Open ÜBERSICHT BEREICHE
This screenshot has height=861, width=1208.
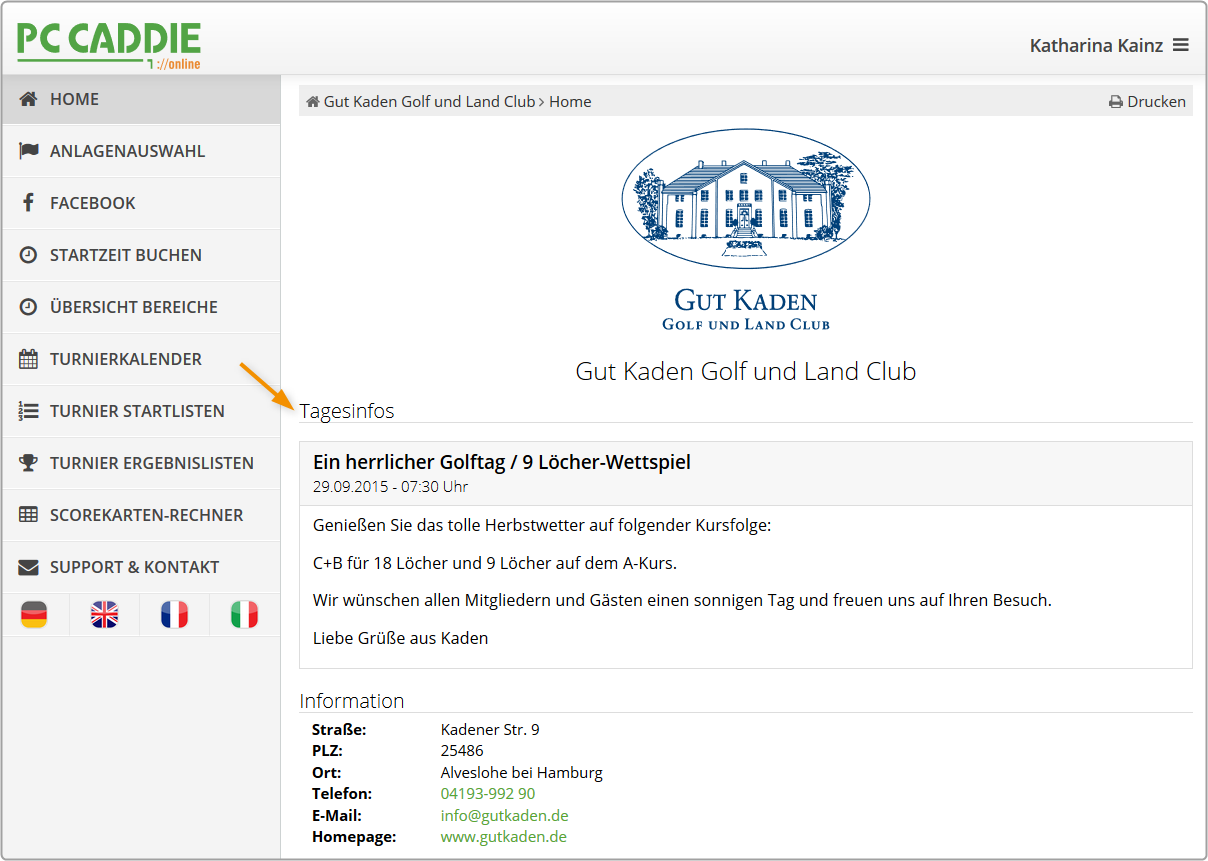[x=141, y=307]
